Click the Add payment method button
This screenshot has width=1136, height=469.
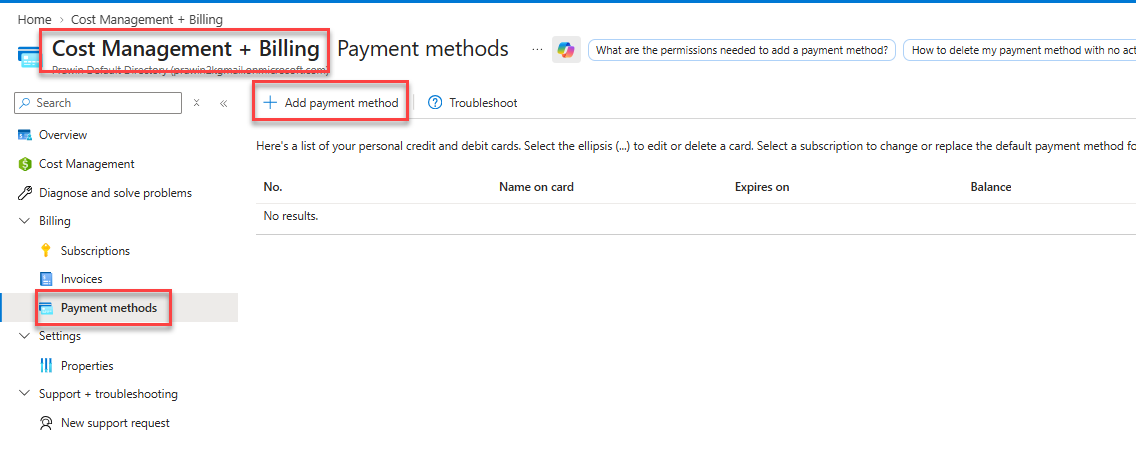[x=330, y=103]
